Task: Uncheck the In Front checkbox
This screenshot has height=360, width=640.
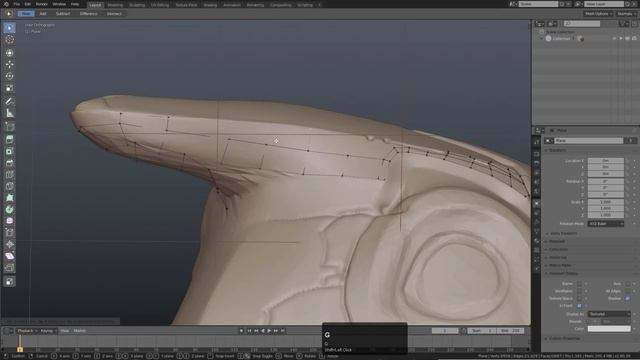Action: click(579, 306)
